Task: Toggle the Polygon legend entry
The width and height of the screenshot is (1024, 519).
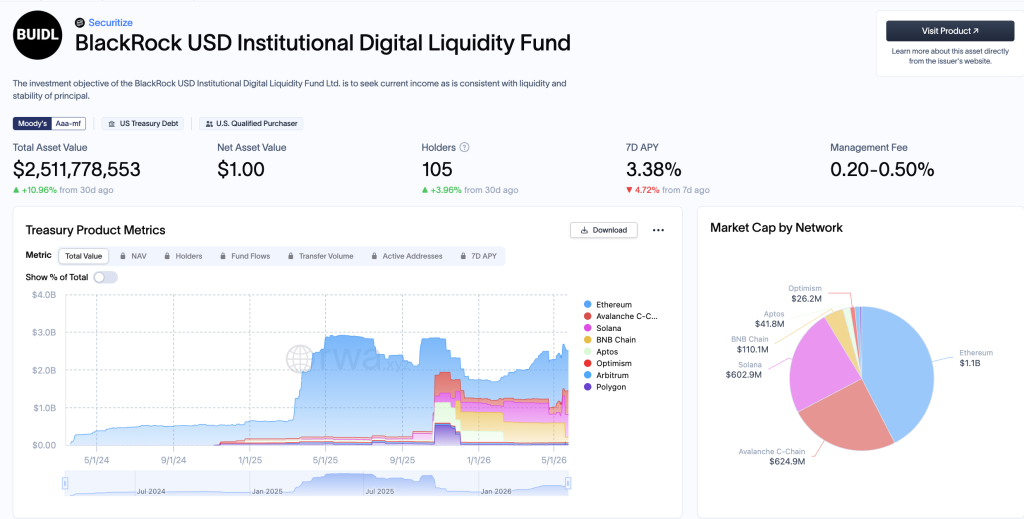Action: (605, 387)
